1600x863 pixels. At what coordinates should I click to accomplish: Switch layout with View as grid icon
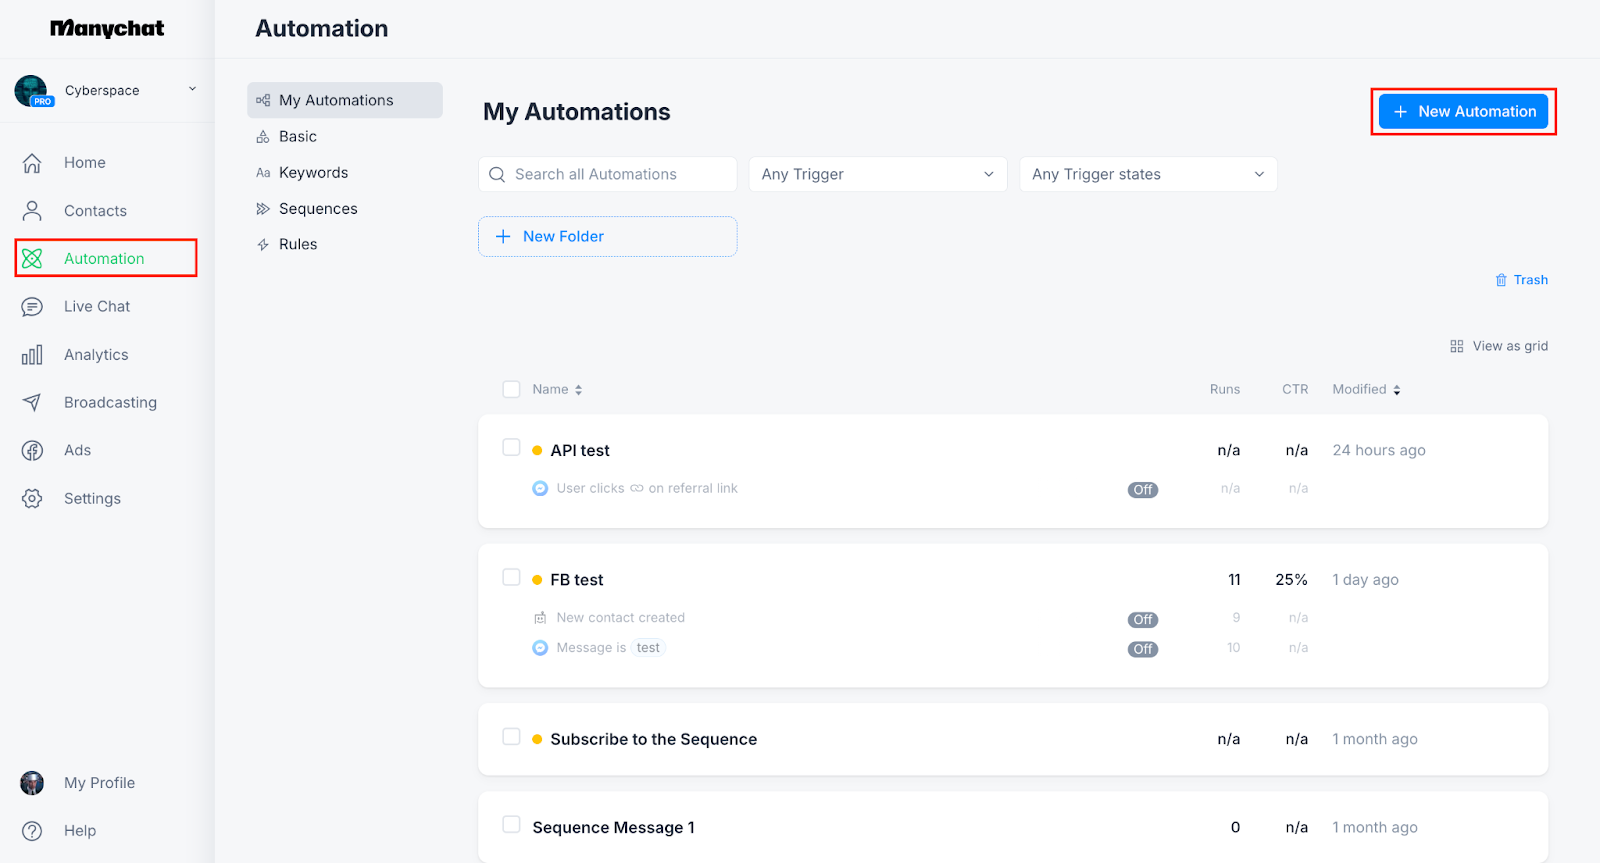tap(1457, 346)
